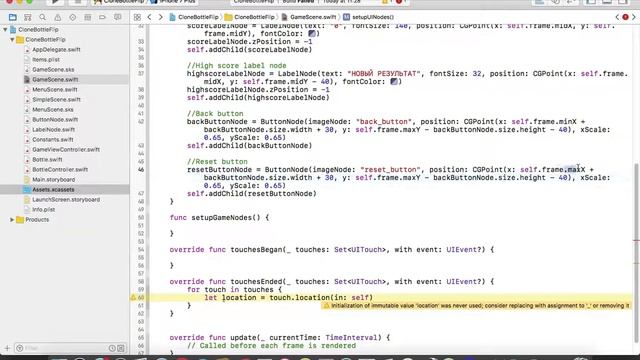The image size is (640, 360).
Task: Click "//Back button" comment line
Action: pyautogui.click(x=215, y=114)
